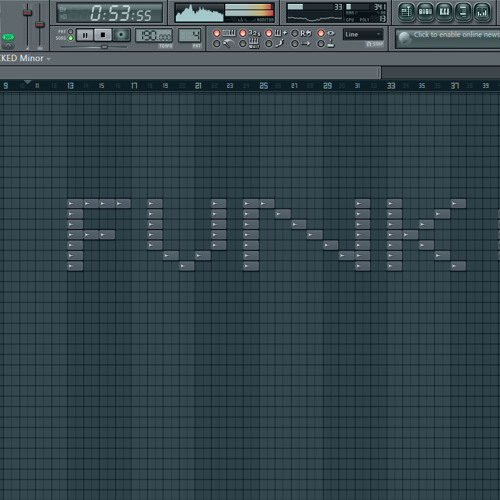The width and height of the screenshot is (500, 500).
Task: Click the green button below the faders
Action: click(x=8, y=37)
